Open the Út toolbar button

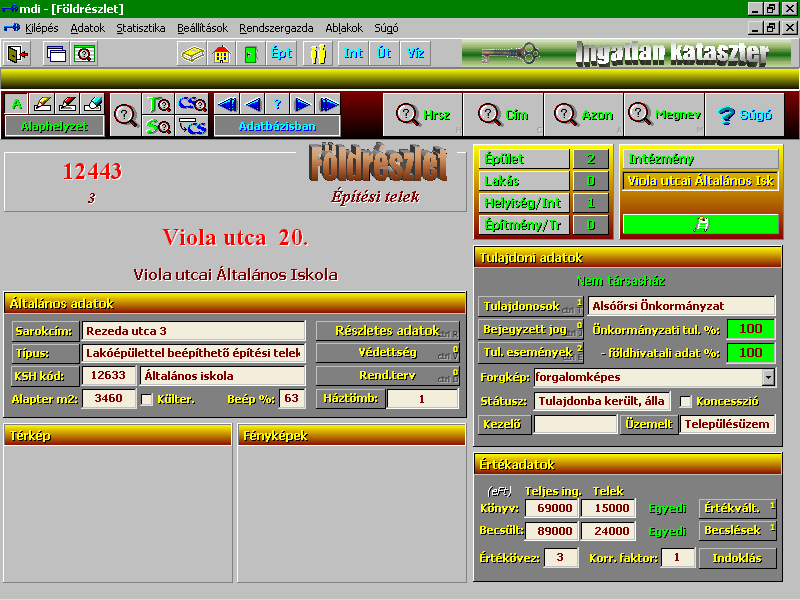tap(384, 54)
